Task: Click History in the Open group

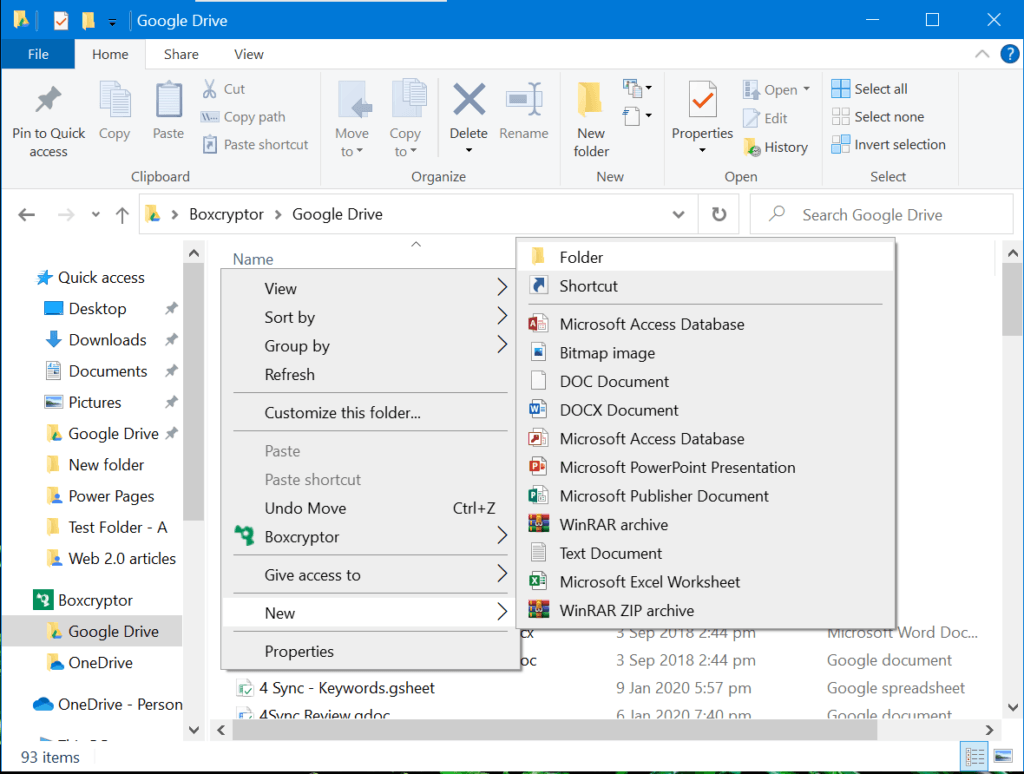Action: pos(776,147)
